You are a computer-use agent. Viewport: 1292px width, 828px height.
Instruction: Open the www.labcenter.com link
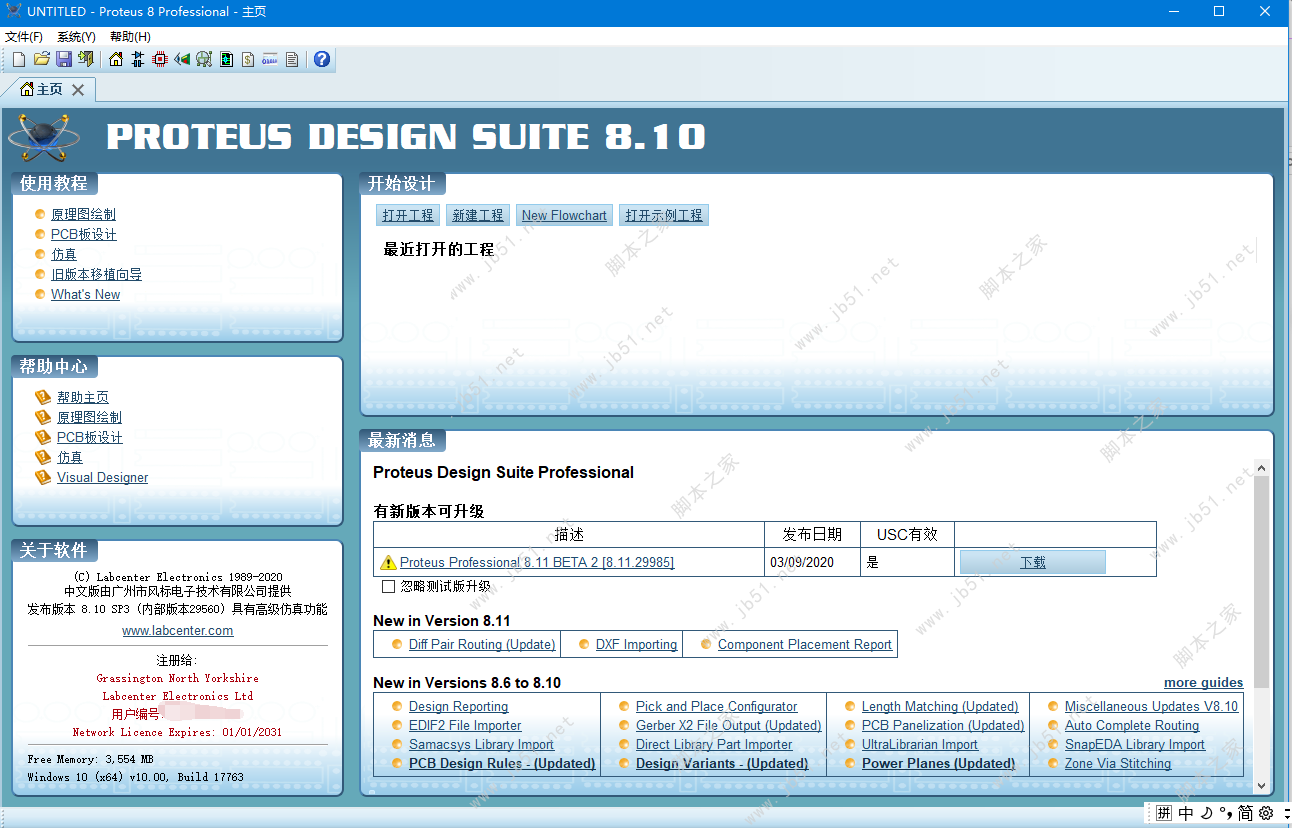pos(177,630)
